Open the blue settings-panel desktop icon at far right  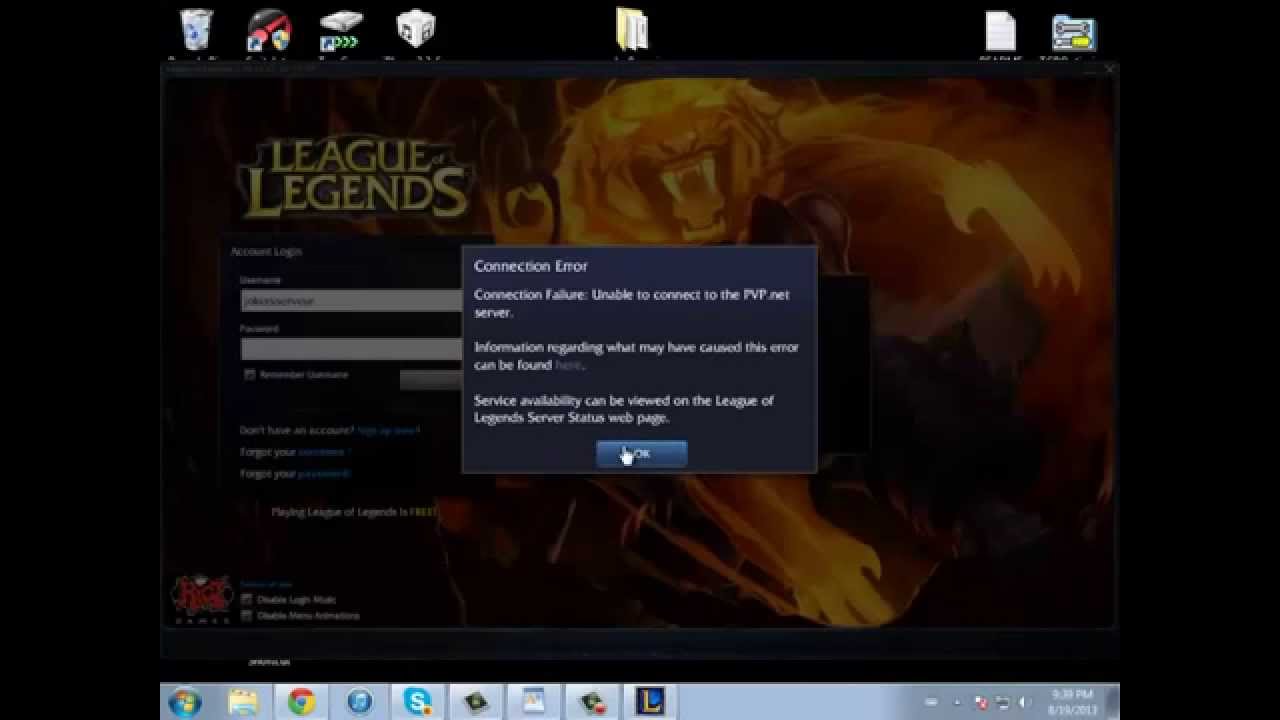pyautogui.click(x=1074, y=32)
